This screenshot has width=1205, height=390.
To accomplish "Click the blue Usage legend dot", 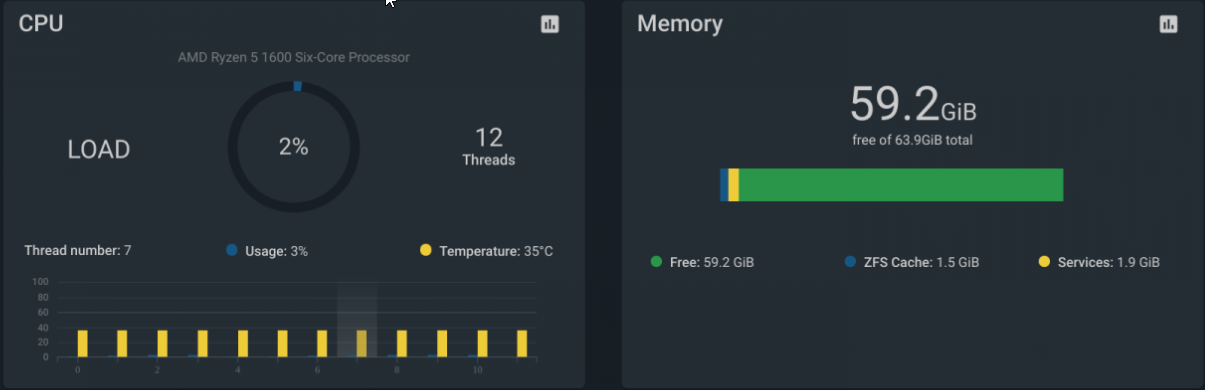I will click(x=232, y=250).
